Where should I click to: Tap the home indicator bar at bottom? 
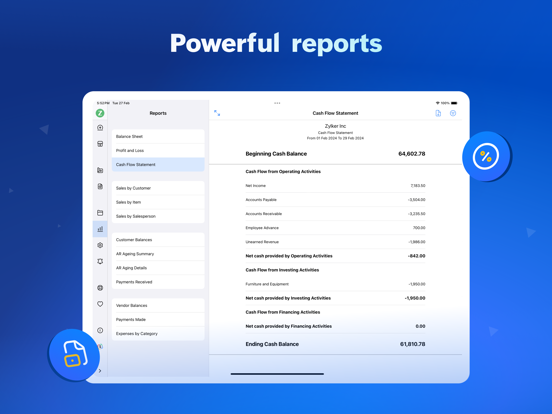[277, 374]
